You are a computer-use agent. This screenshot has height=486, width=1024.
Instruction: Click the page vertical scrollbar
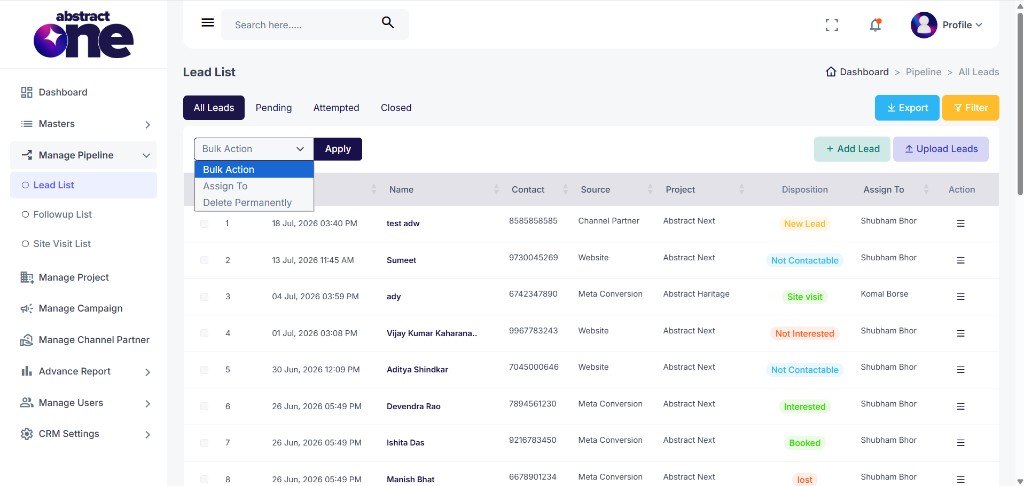pyautogui.click(x=1019, y=105)
